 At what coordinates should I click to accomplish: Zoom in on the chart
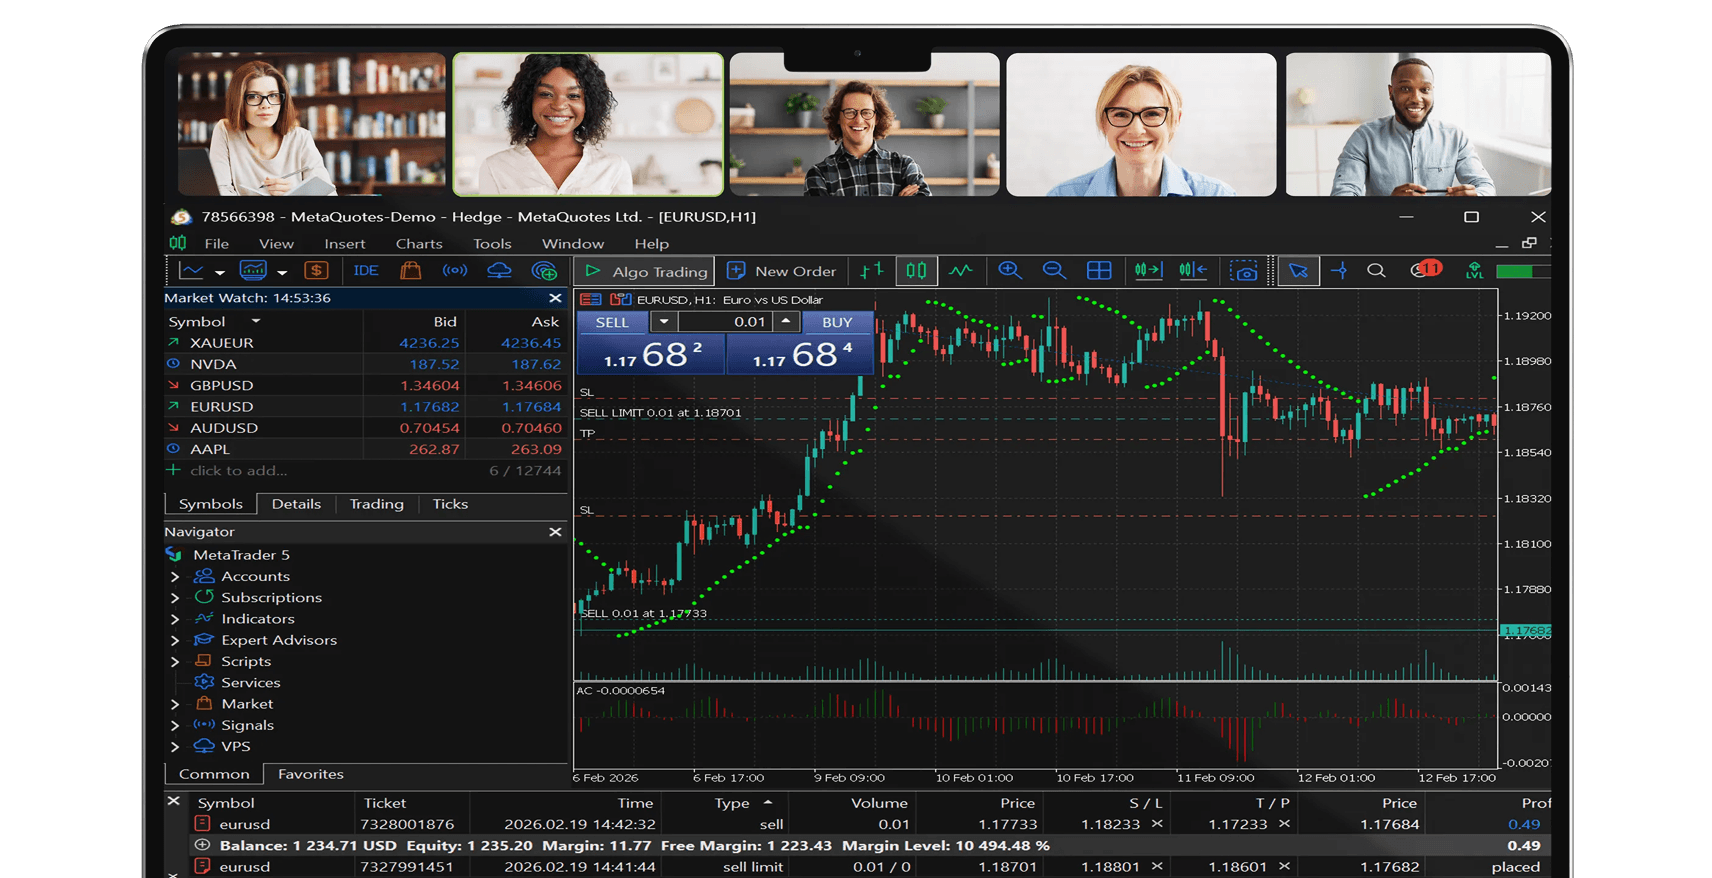coord(1010,271)
